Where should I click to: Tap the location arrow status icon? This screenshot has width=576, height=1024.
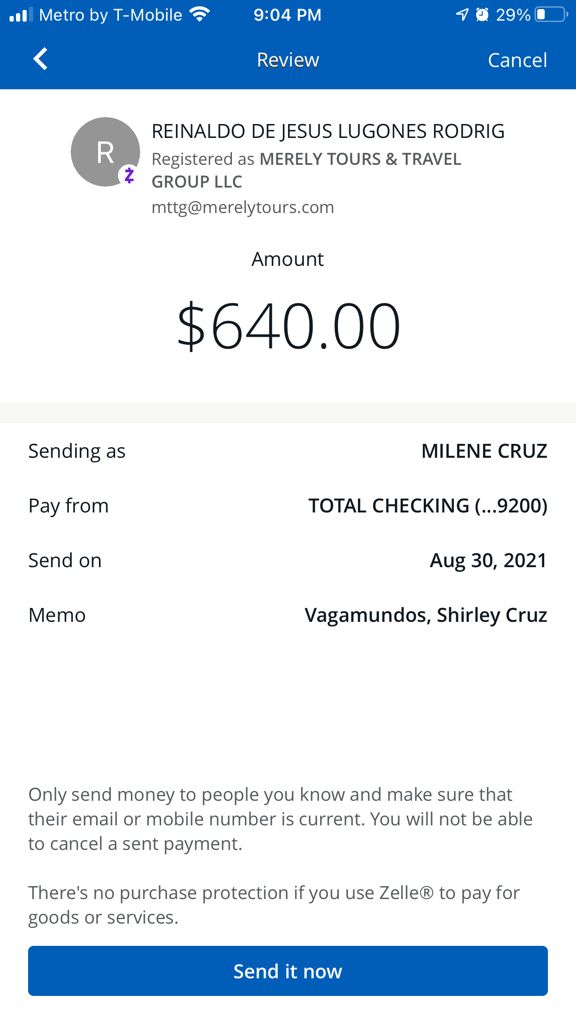(462, 14)
